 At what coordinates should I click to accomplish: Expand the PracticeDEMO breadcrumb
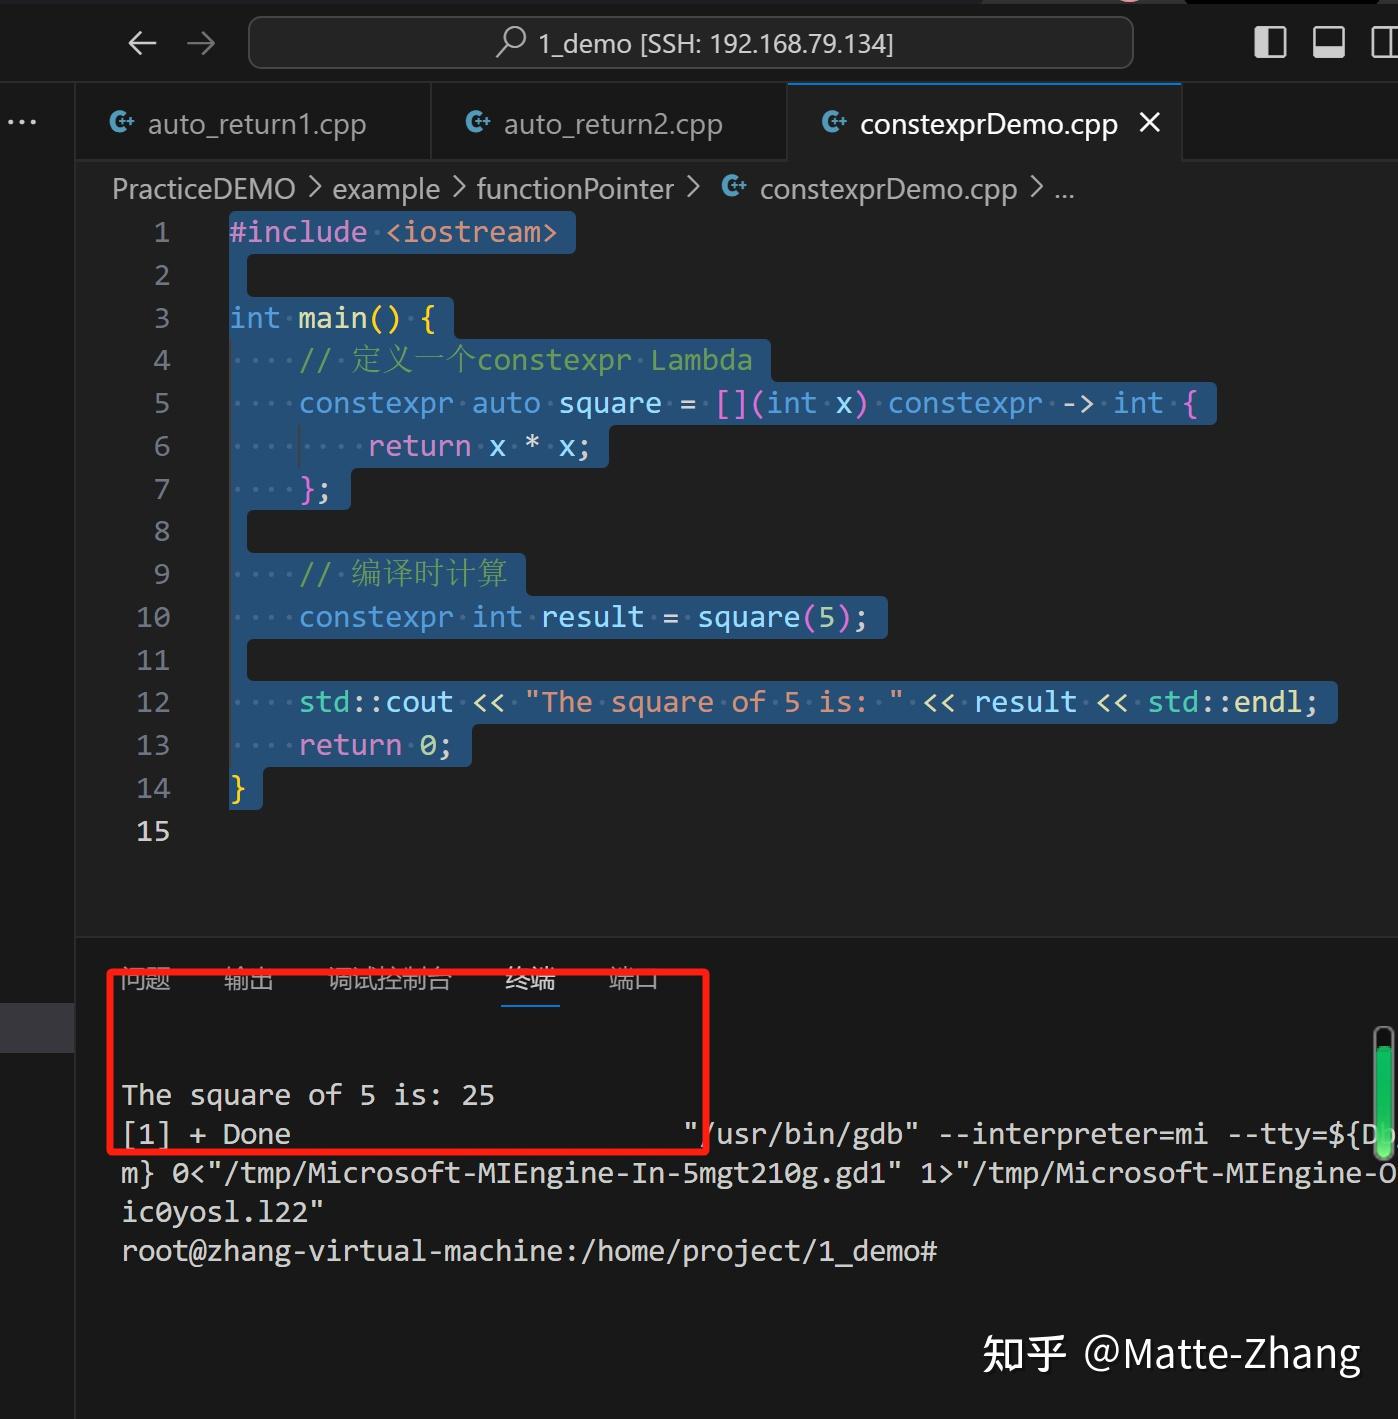coord(203,188)
